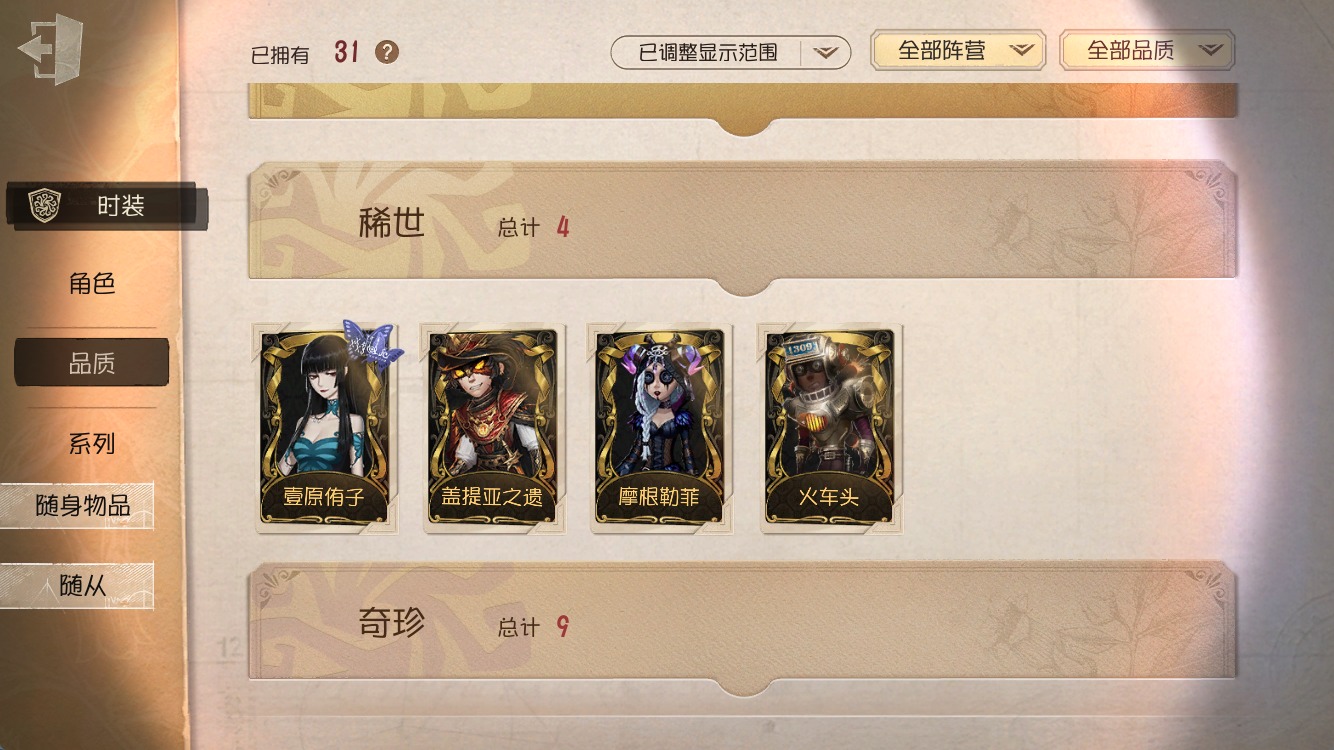The height and width of the screenshot is (750, 1334).
Task: Open the 已调整显示范围 dropdown
Action: pos(730,52)
